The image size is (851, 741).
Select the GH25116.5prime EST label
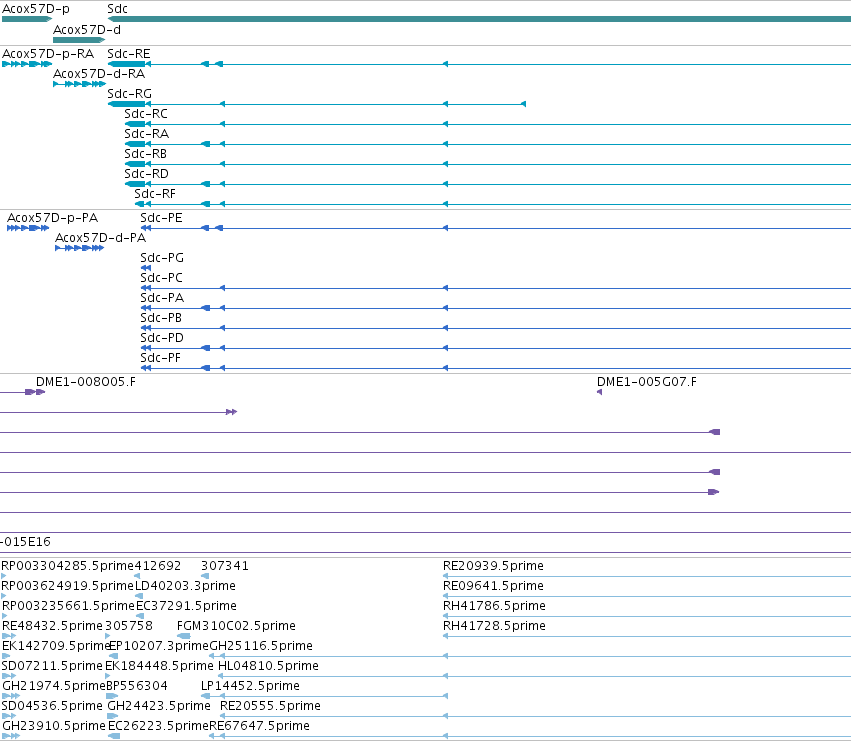[261, 646]
